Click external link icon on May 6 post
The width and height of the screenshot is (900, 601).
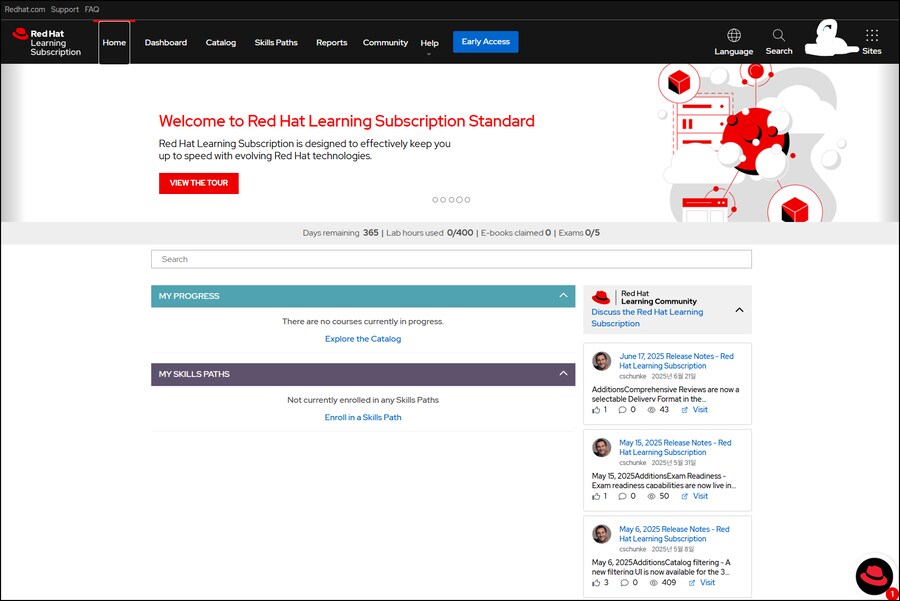point(692,583)
